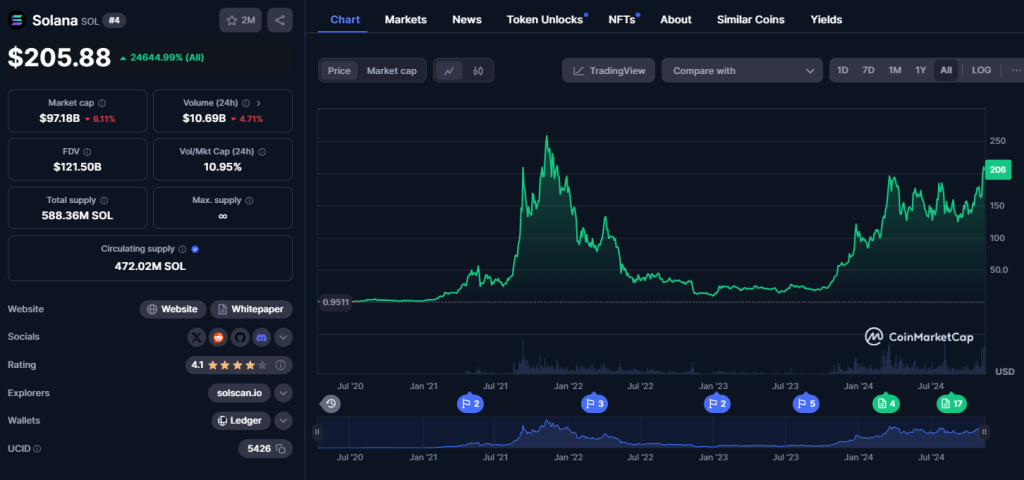Click Max. supply info icon
This screenshot has width=1024, height=480.
[249, 200]
